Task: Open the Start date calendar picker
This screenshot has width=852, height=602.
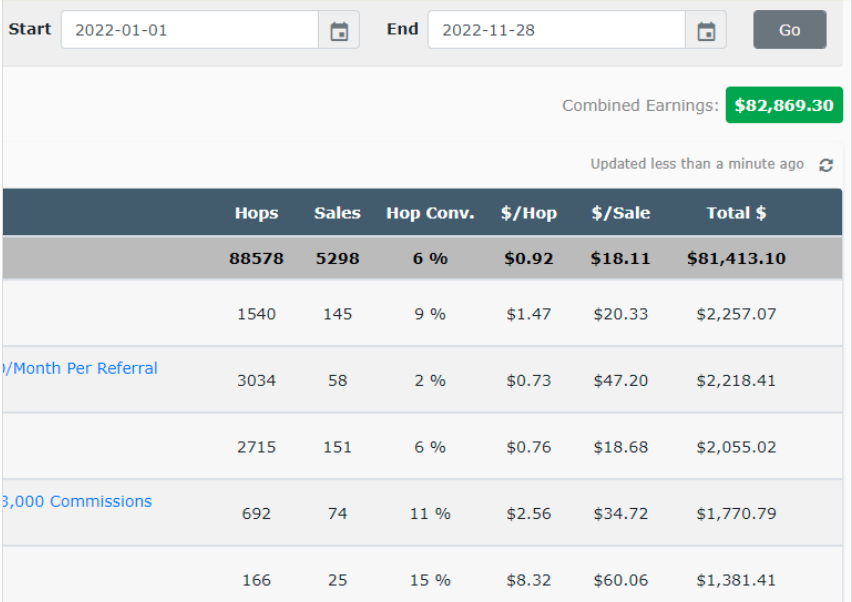Action: [x=339, y=31]
